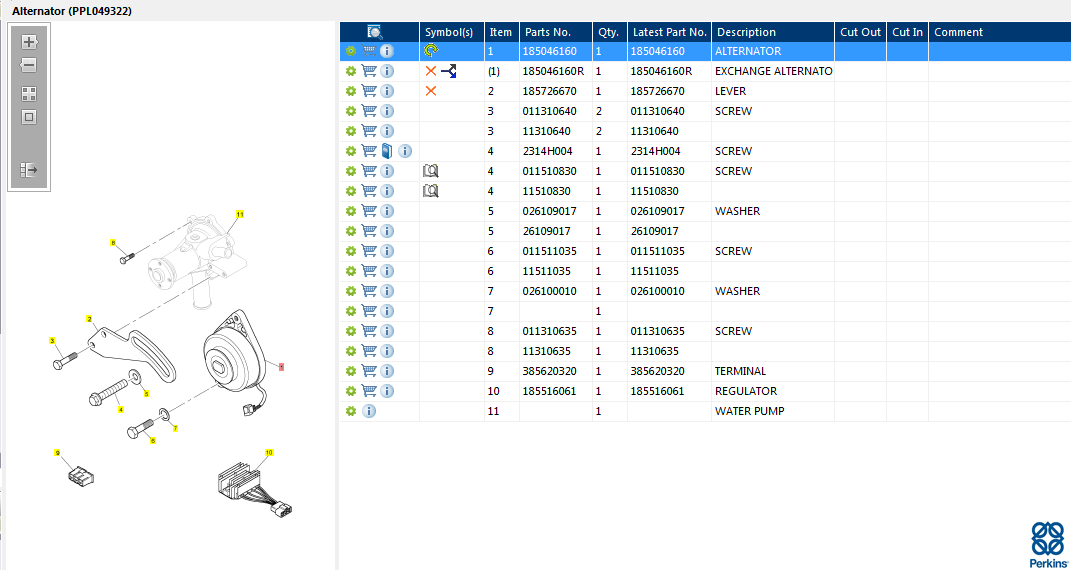
Task: Click the green gear for SCREW 011310635
Action: click(351, 331)
